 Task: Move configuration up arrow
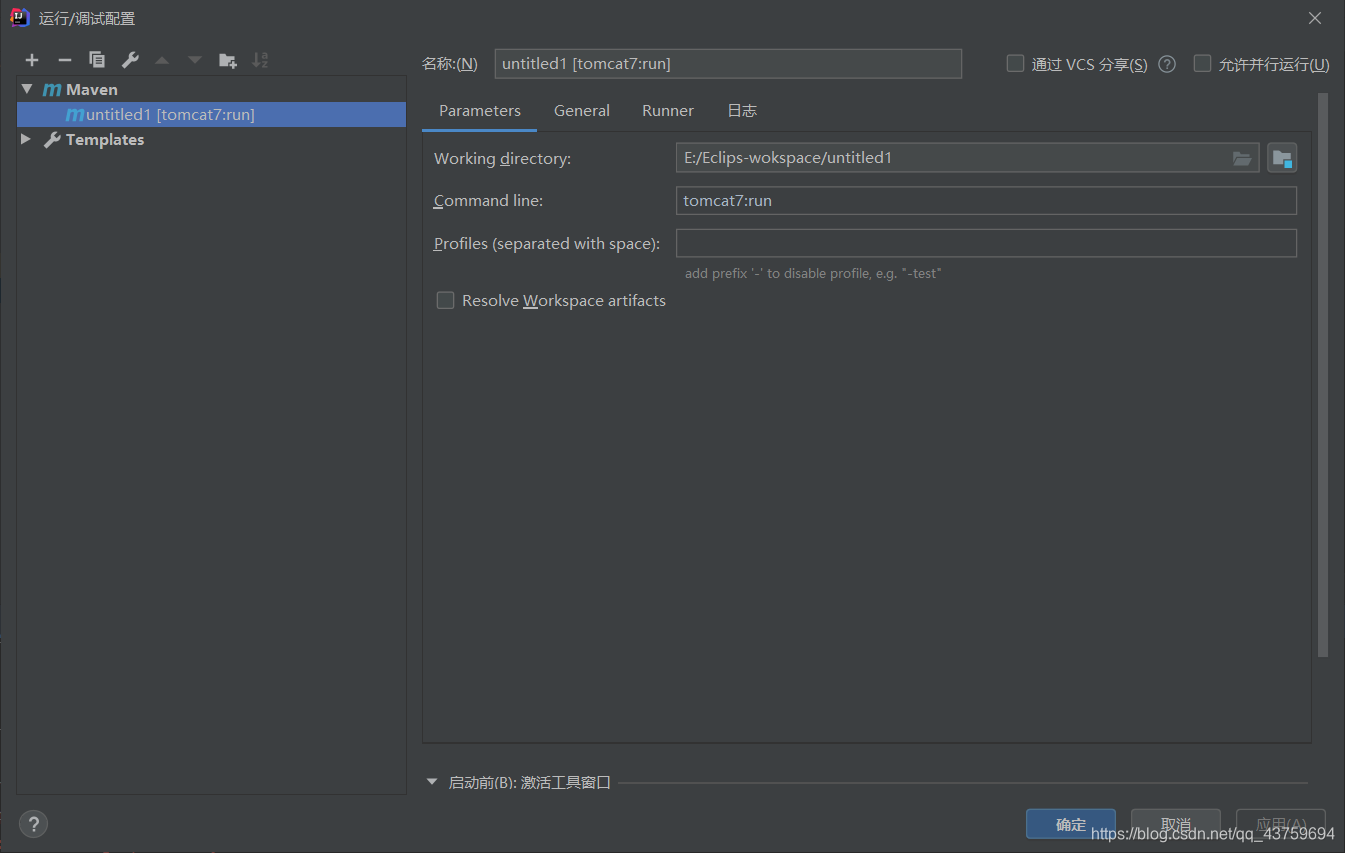point(162,60)
